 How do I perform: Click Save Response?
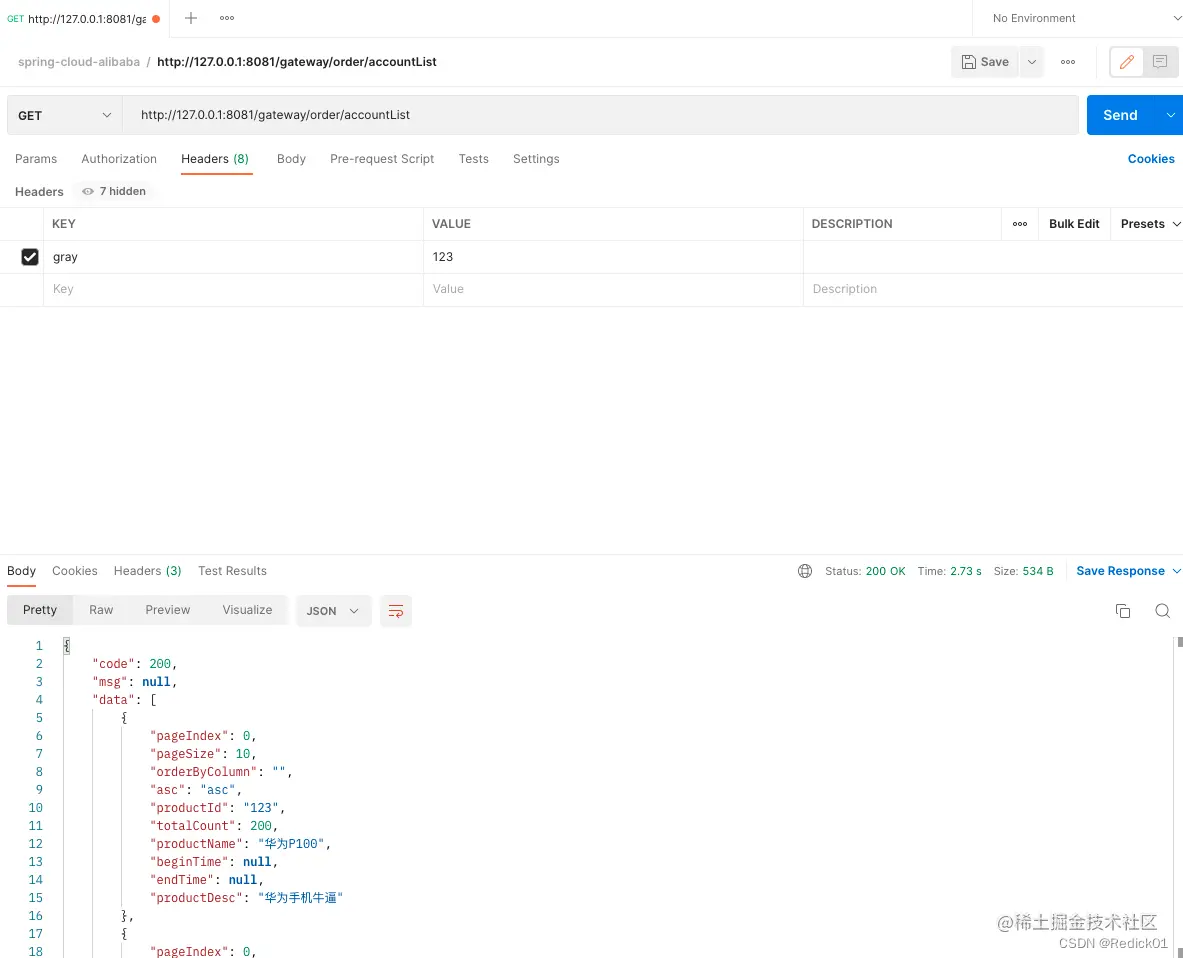tap(1120, 571)
